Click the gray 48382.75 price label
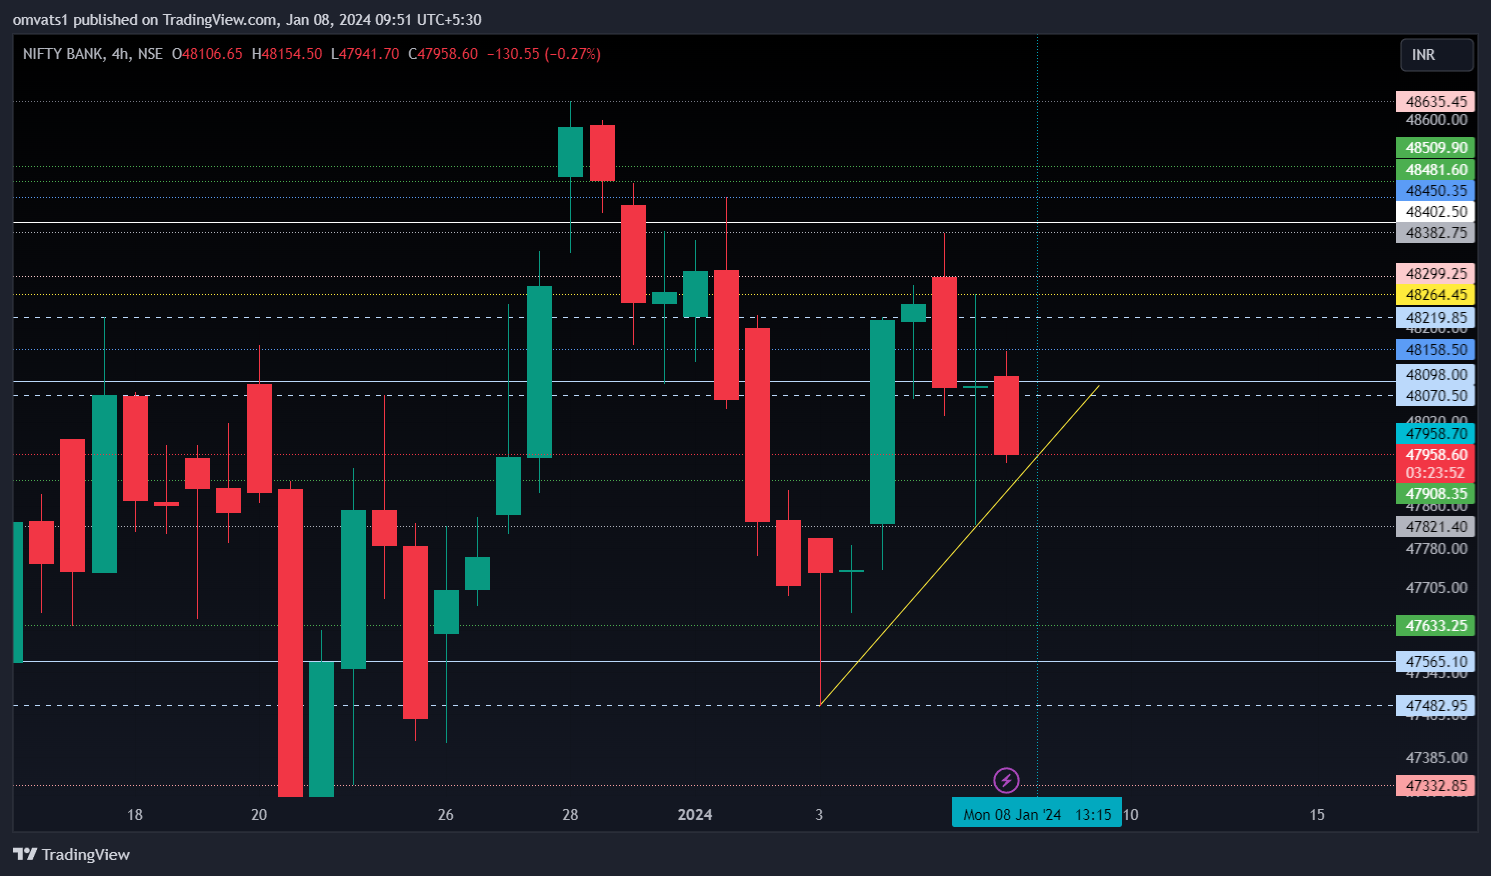The height and width of the screenshot is (876, 1491). 1435,233
